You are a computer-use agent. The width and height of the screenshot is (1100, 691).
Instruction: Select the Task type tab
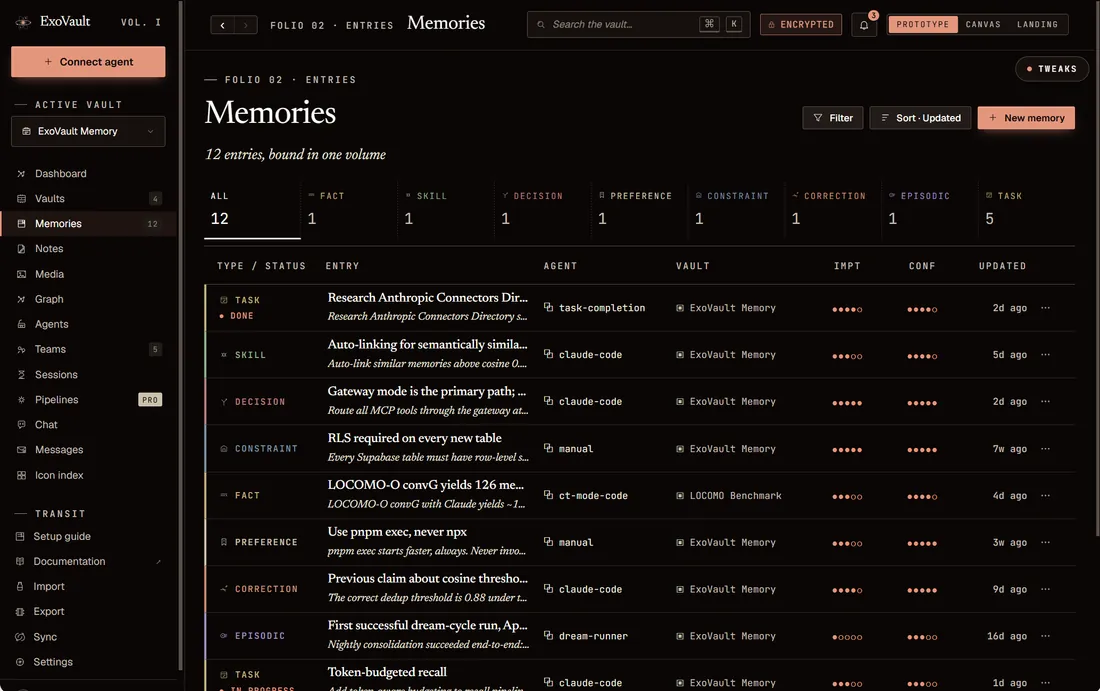click(x=1026, y=209)
